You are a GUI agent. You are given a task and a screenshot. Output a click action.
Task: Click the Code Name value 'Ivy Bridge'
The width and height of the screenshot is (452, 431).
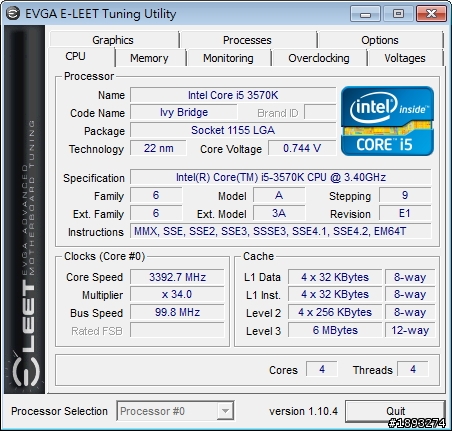184,112
